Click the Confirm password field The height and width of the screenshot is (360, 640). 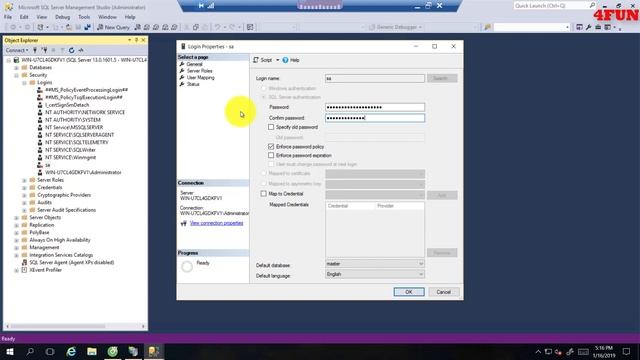[375, 118]
